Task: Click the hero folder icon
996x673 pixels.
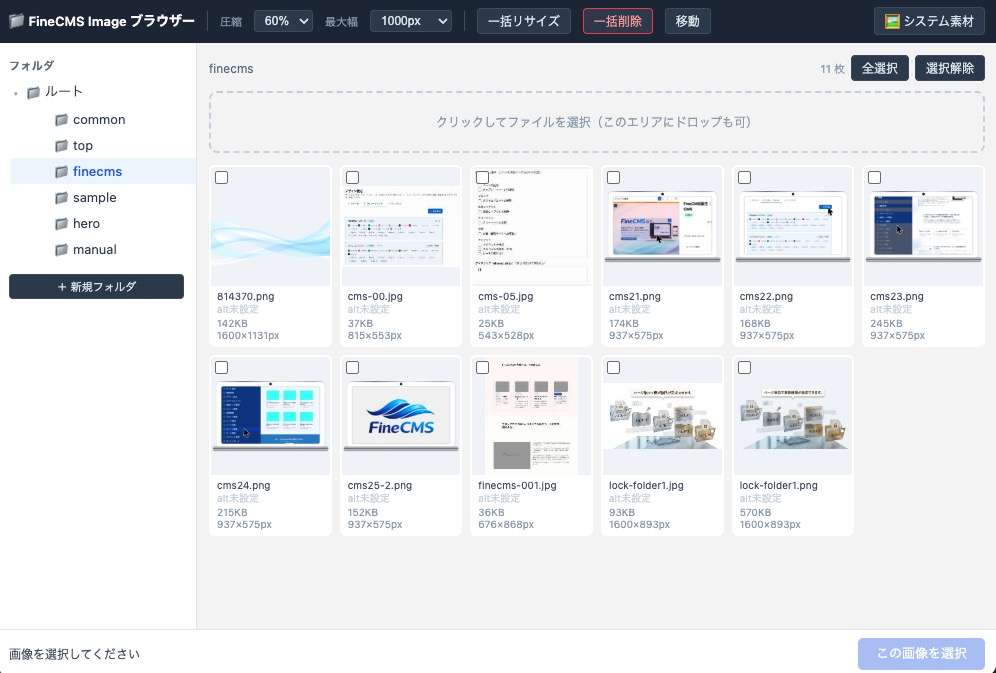Action: click(x=62, y=224)
